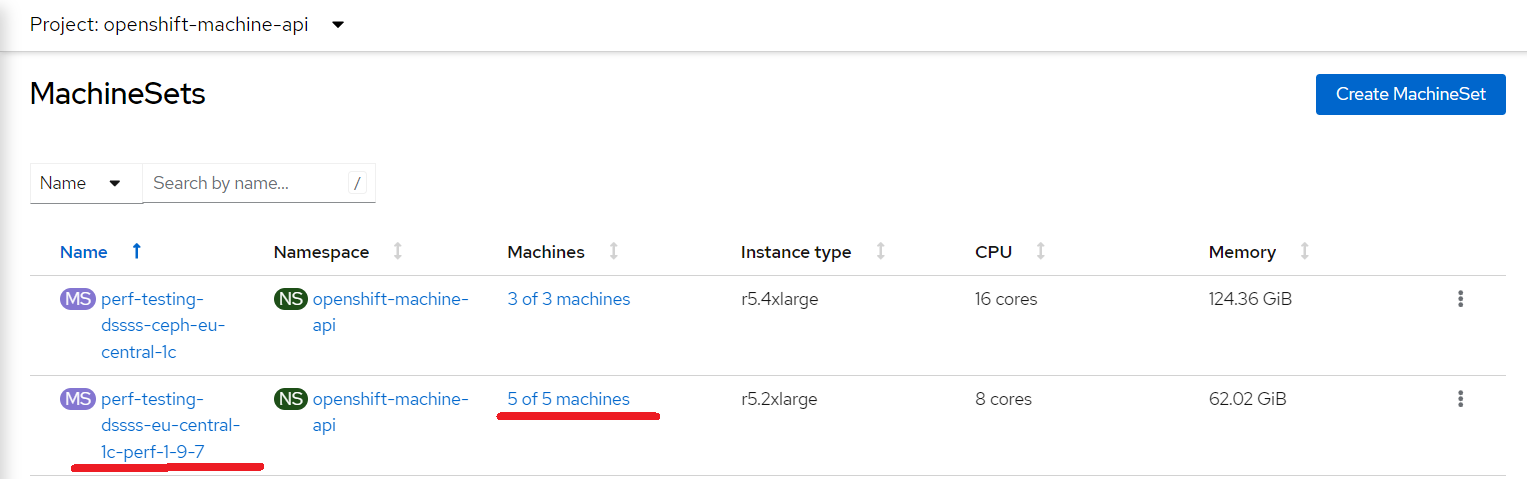The height and width of the screenshot is (479, 1527).
Task: Select the 124.36 GiB memory cell
Action: coord(1251,299)
